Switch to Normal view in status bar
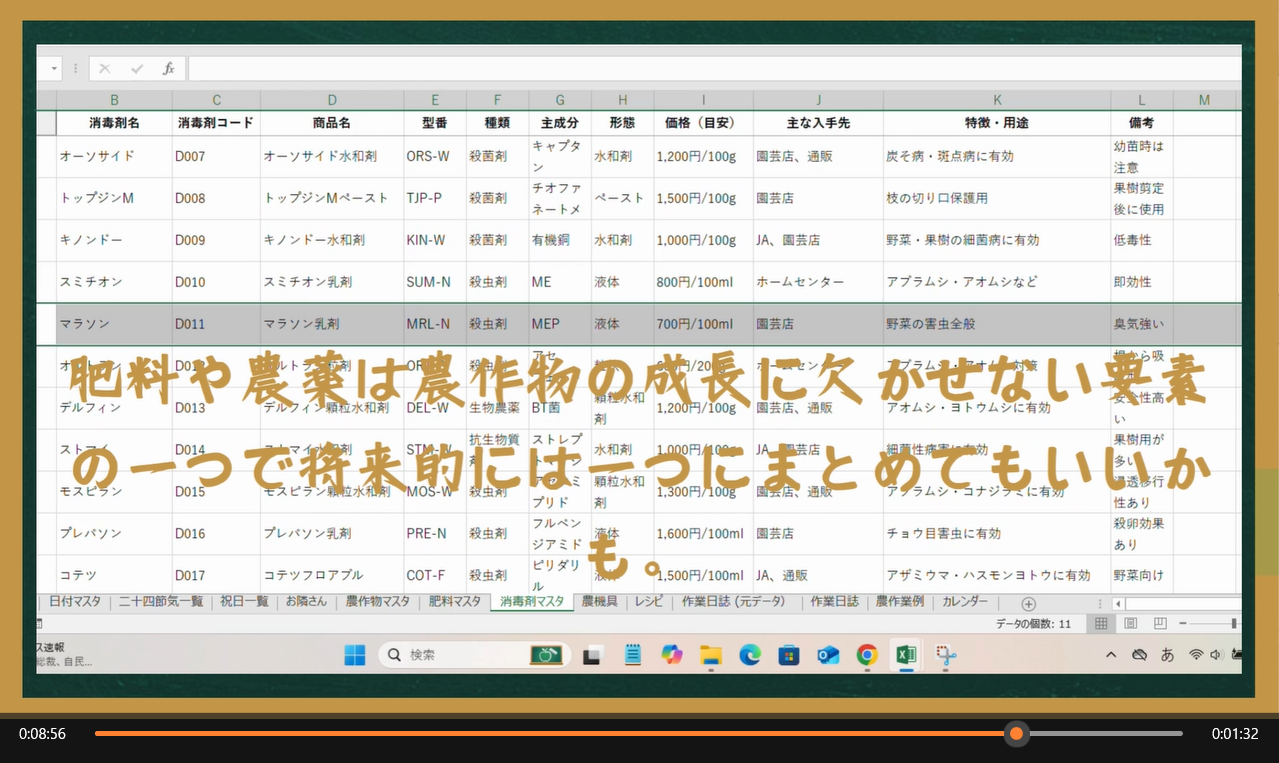This screenshot has width=1279, height=763. click(1100, 624)
